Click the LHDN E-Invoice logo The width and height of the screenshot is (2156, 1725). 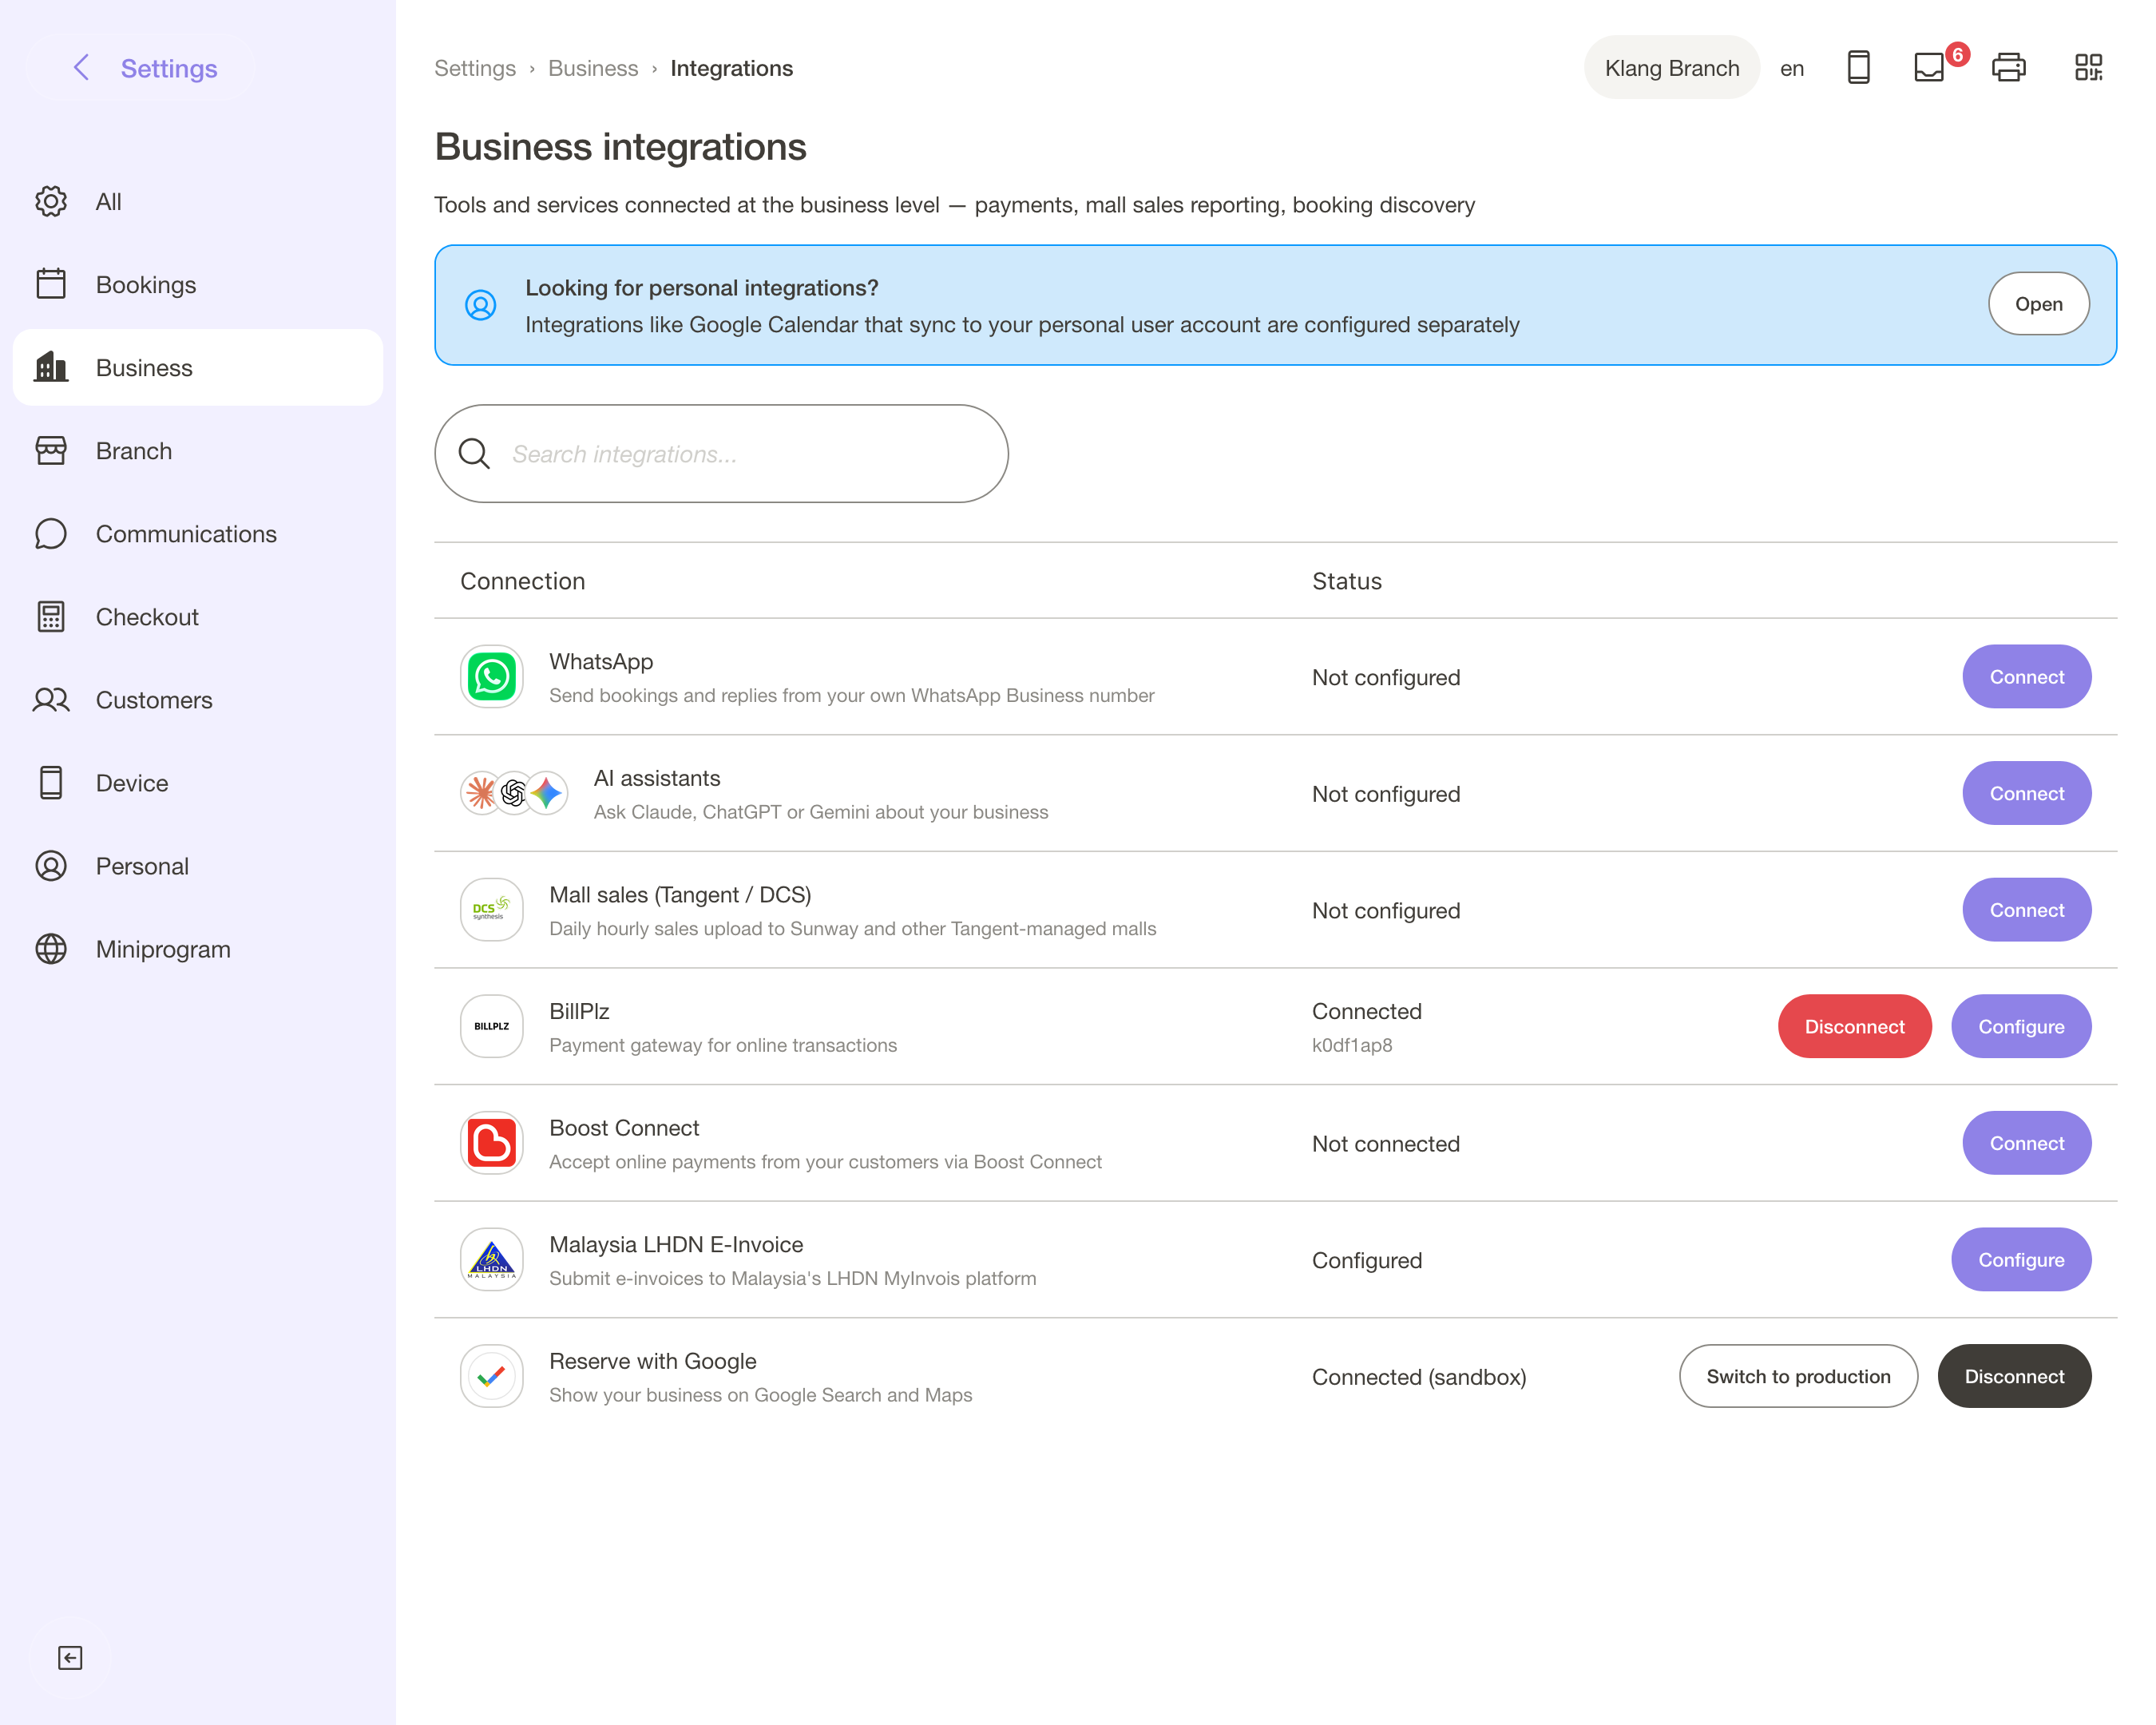pyautogui.click(x=492, y=1260)
